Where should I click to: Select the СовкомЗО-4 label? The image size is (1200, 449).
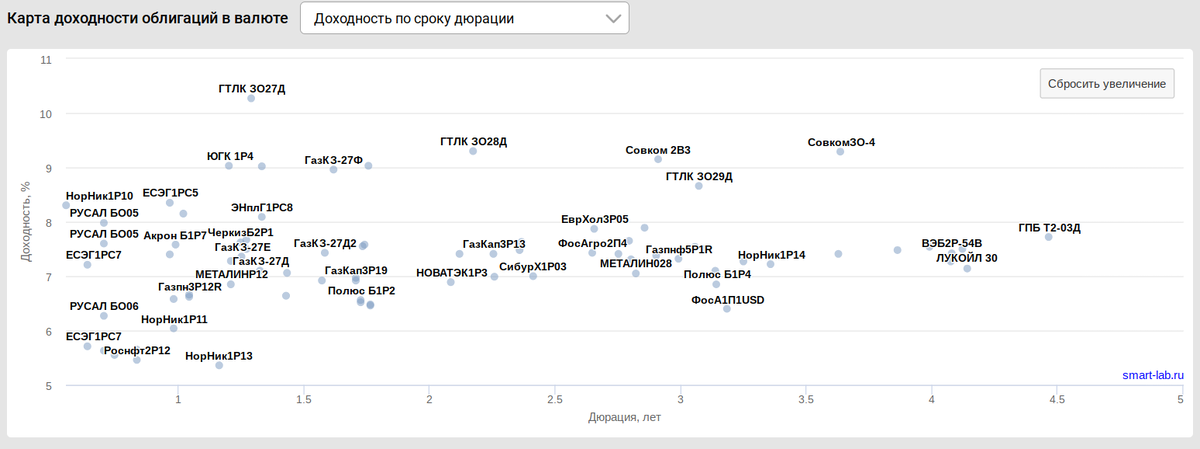(x=841, y=142)
